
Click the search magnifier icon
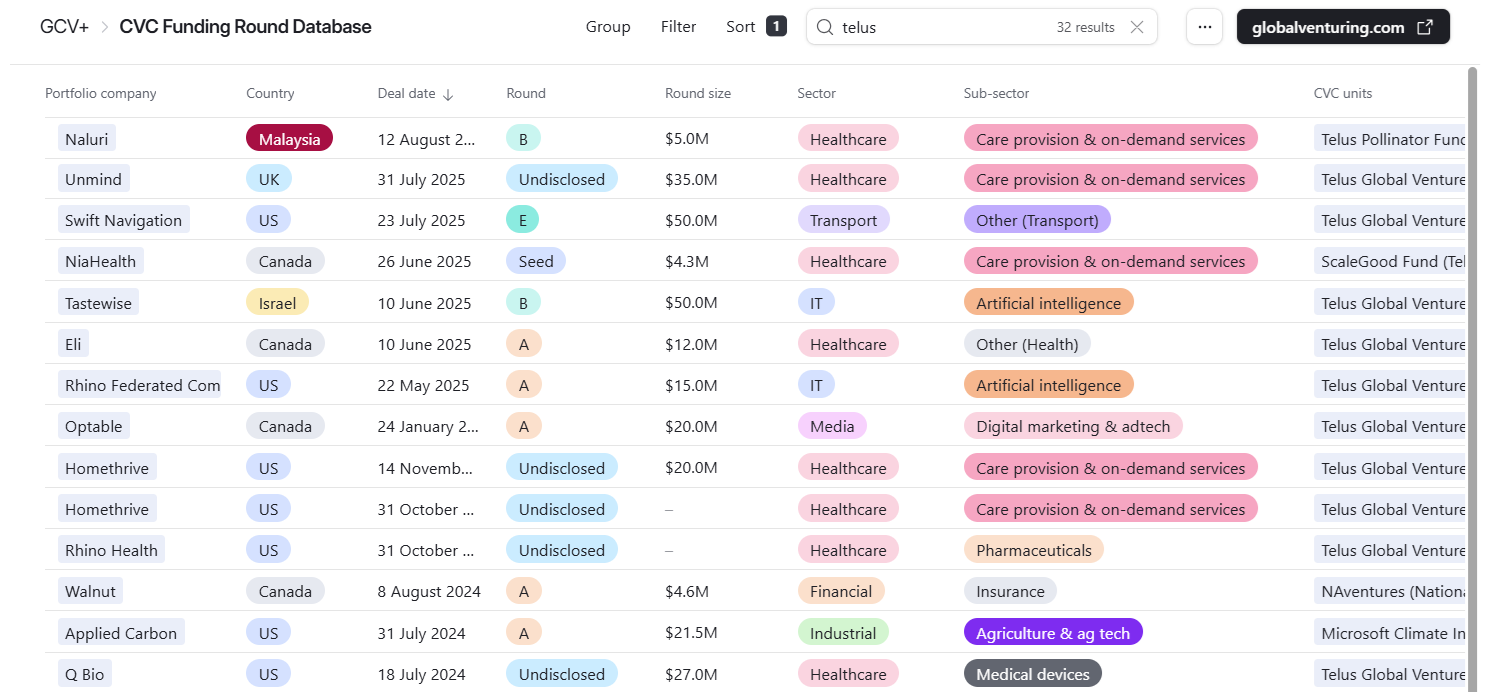(x=825, y=27)
